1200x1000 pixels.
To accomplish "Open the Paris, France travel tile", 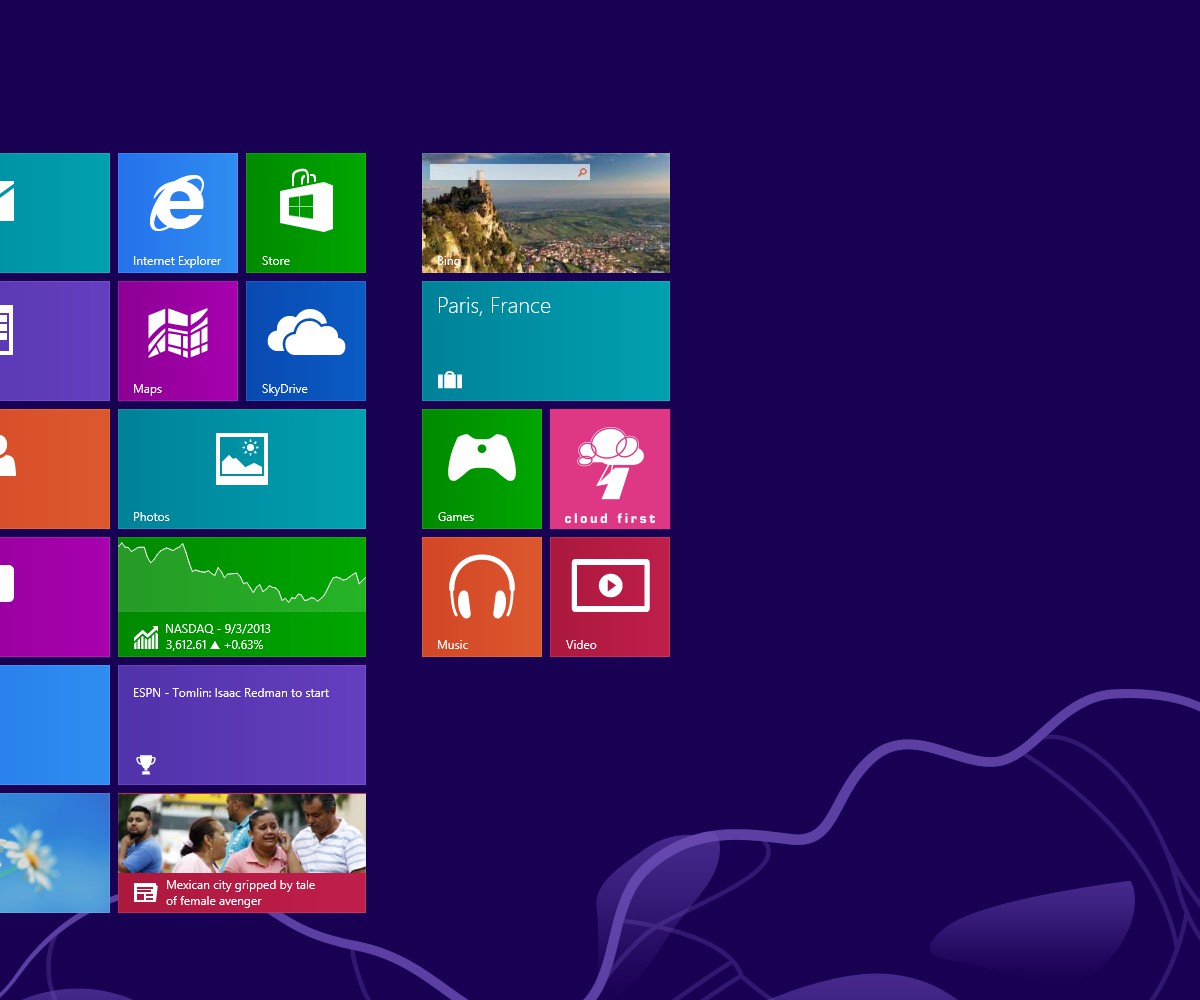I will pos(546,341).
